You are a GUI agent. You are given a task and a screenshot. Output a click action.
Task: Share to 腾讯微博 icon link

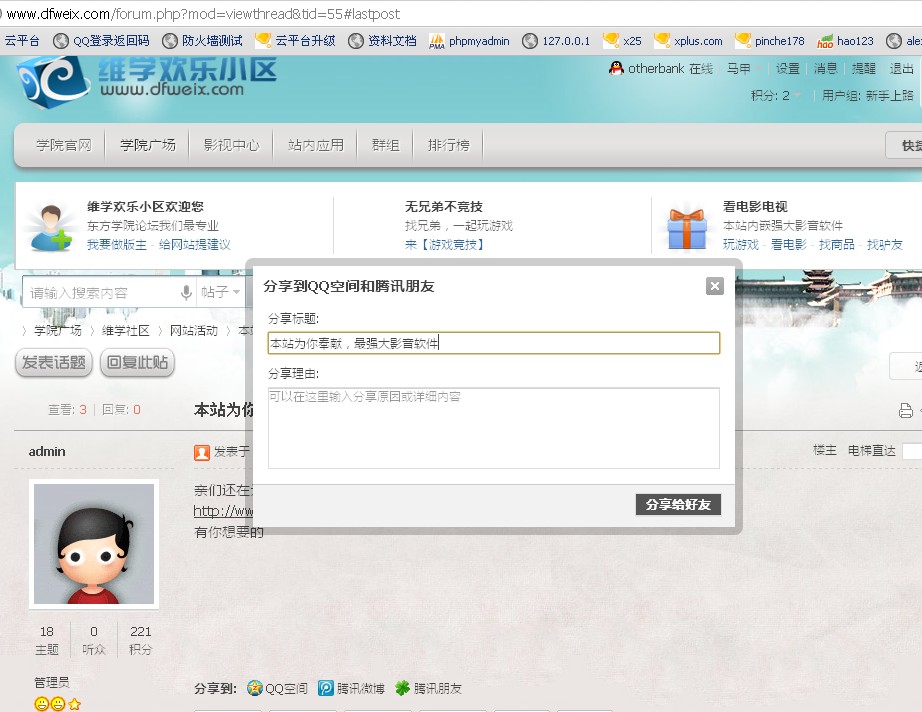(351, 688)
